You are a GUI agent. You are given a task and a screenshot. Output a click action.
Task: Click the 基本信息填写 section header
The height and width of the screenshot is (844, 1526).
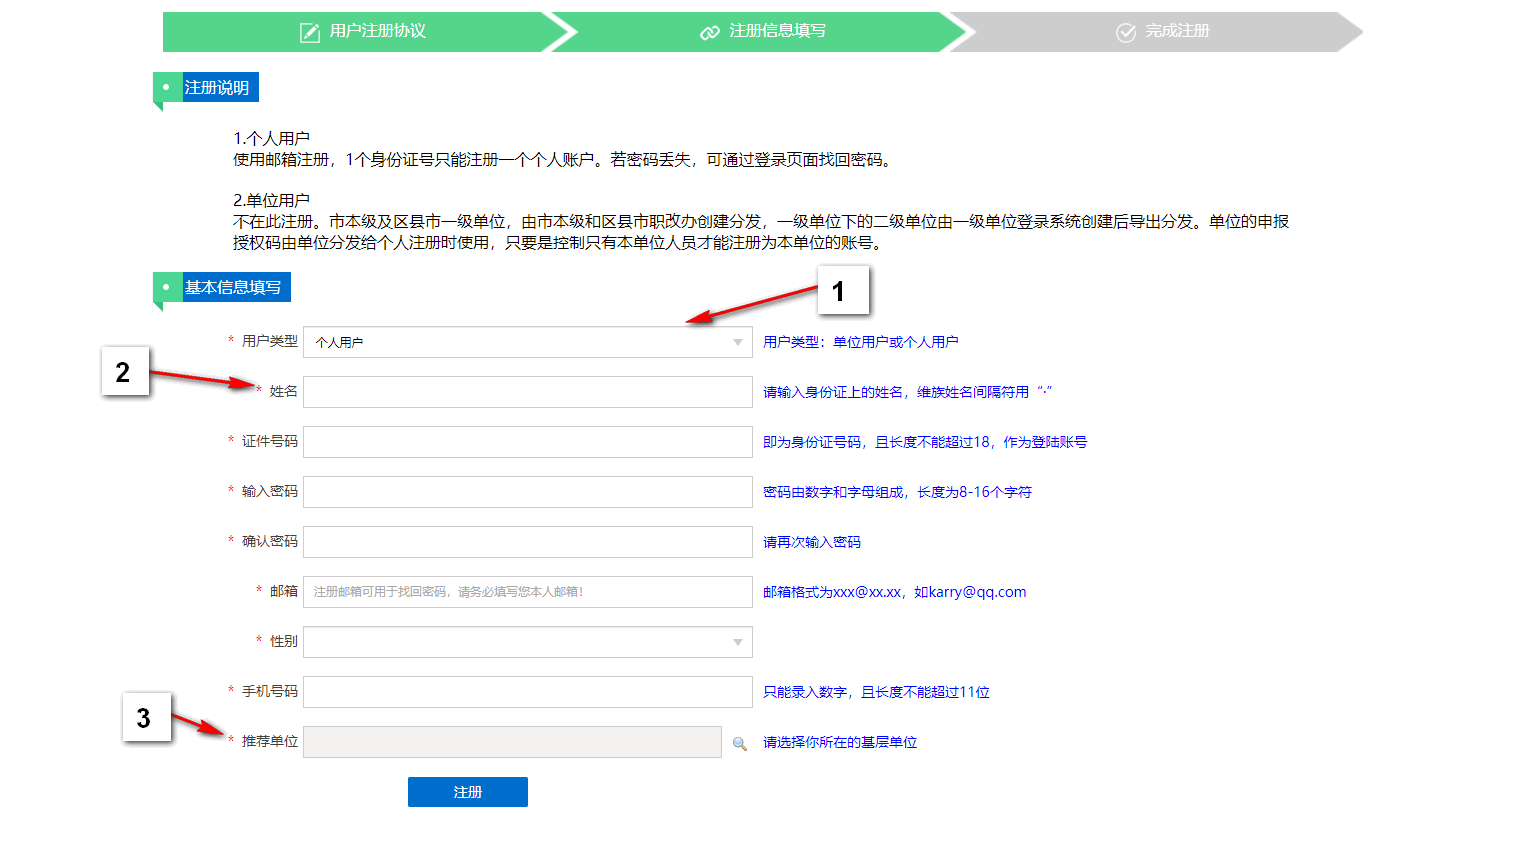point(233,288)
